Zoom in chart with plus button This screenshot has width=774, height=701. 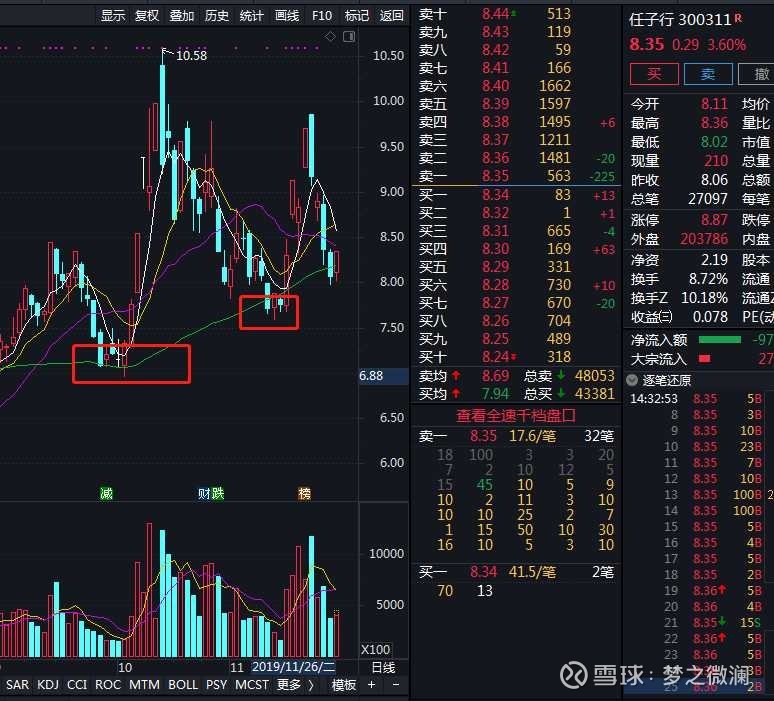coord(371,685)
